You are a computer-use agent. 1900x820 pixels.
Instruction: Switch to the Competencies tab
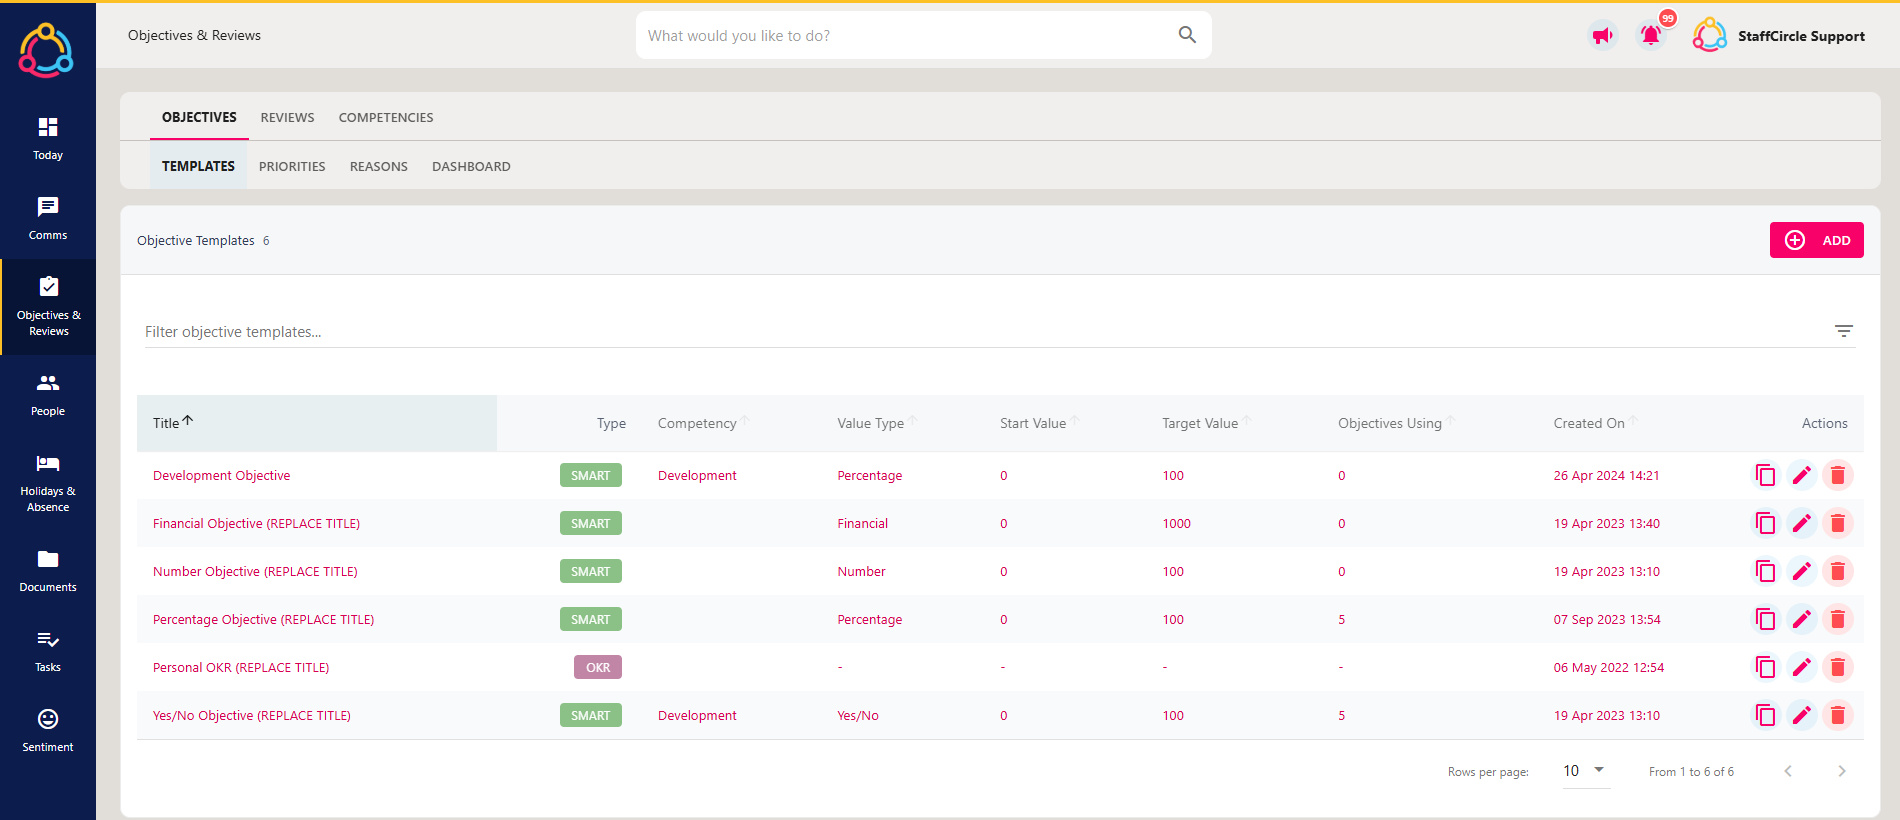(386, 117)
